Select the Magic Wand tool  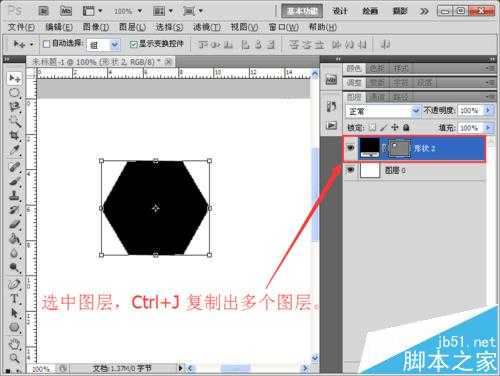pos(15,121)
